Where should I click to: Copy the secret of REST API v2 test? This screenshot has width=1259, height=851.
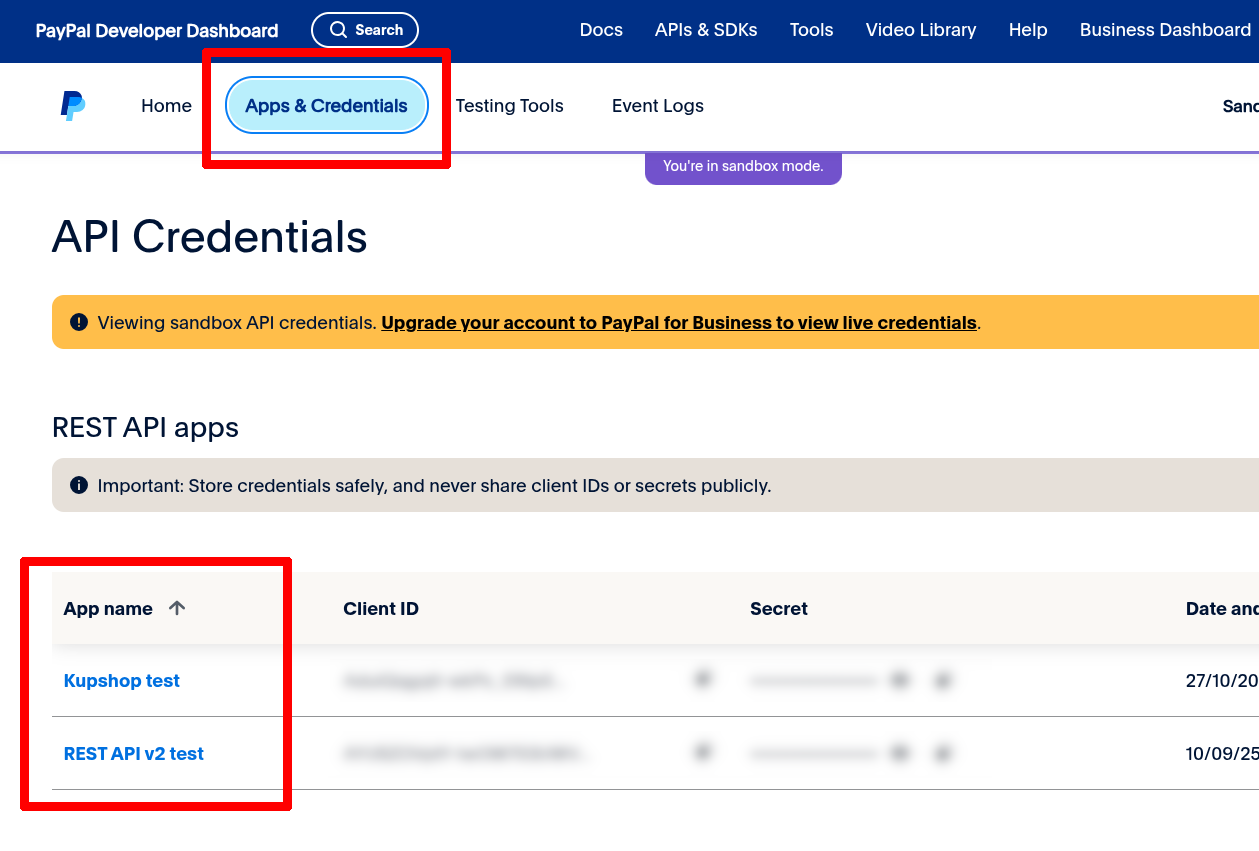tap(942, 753)
